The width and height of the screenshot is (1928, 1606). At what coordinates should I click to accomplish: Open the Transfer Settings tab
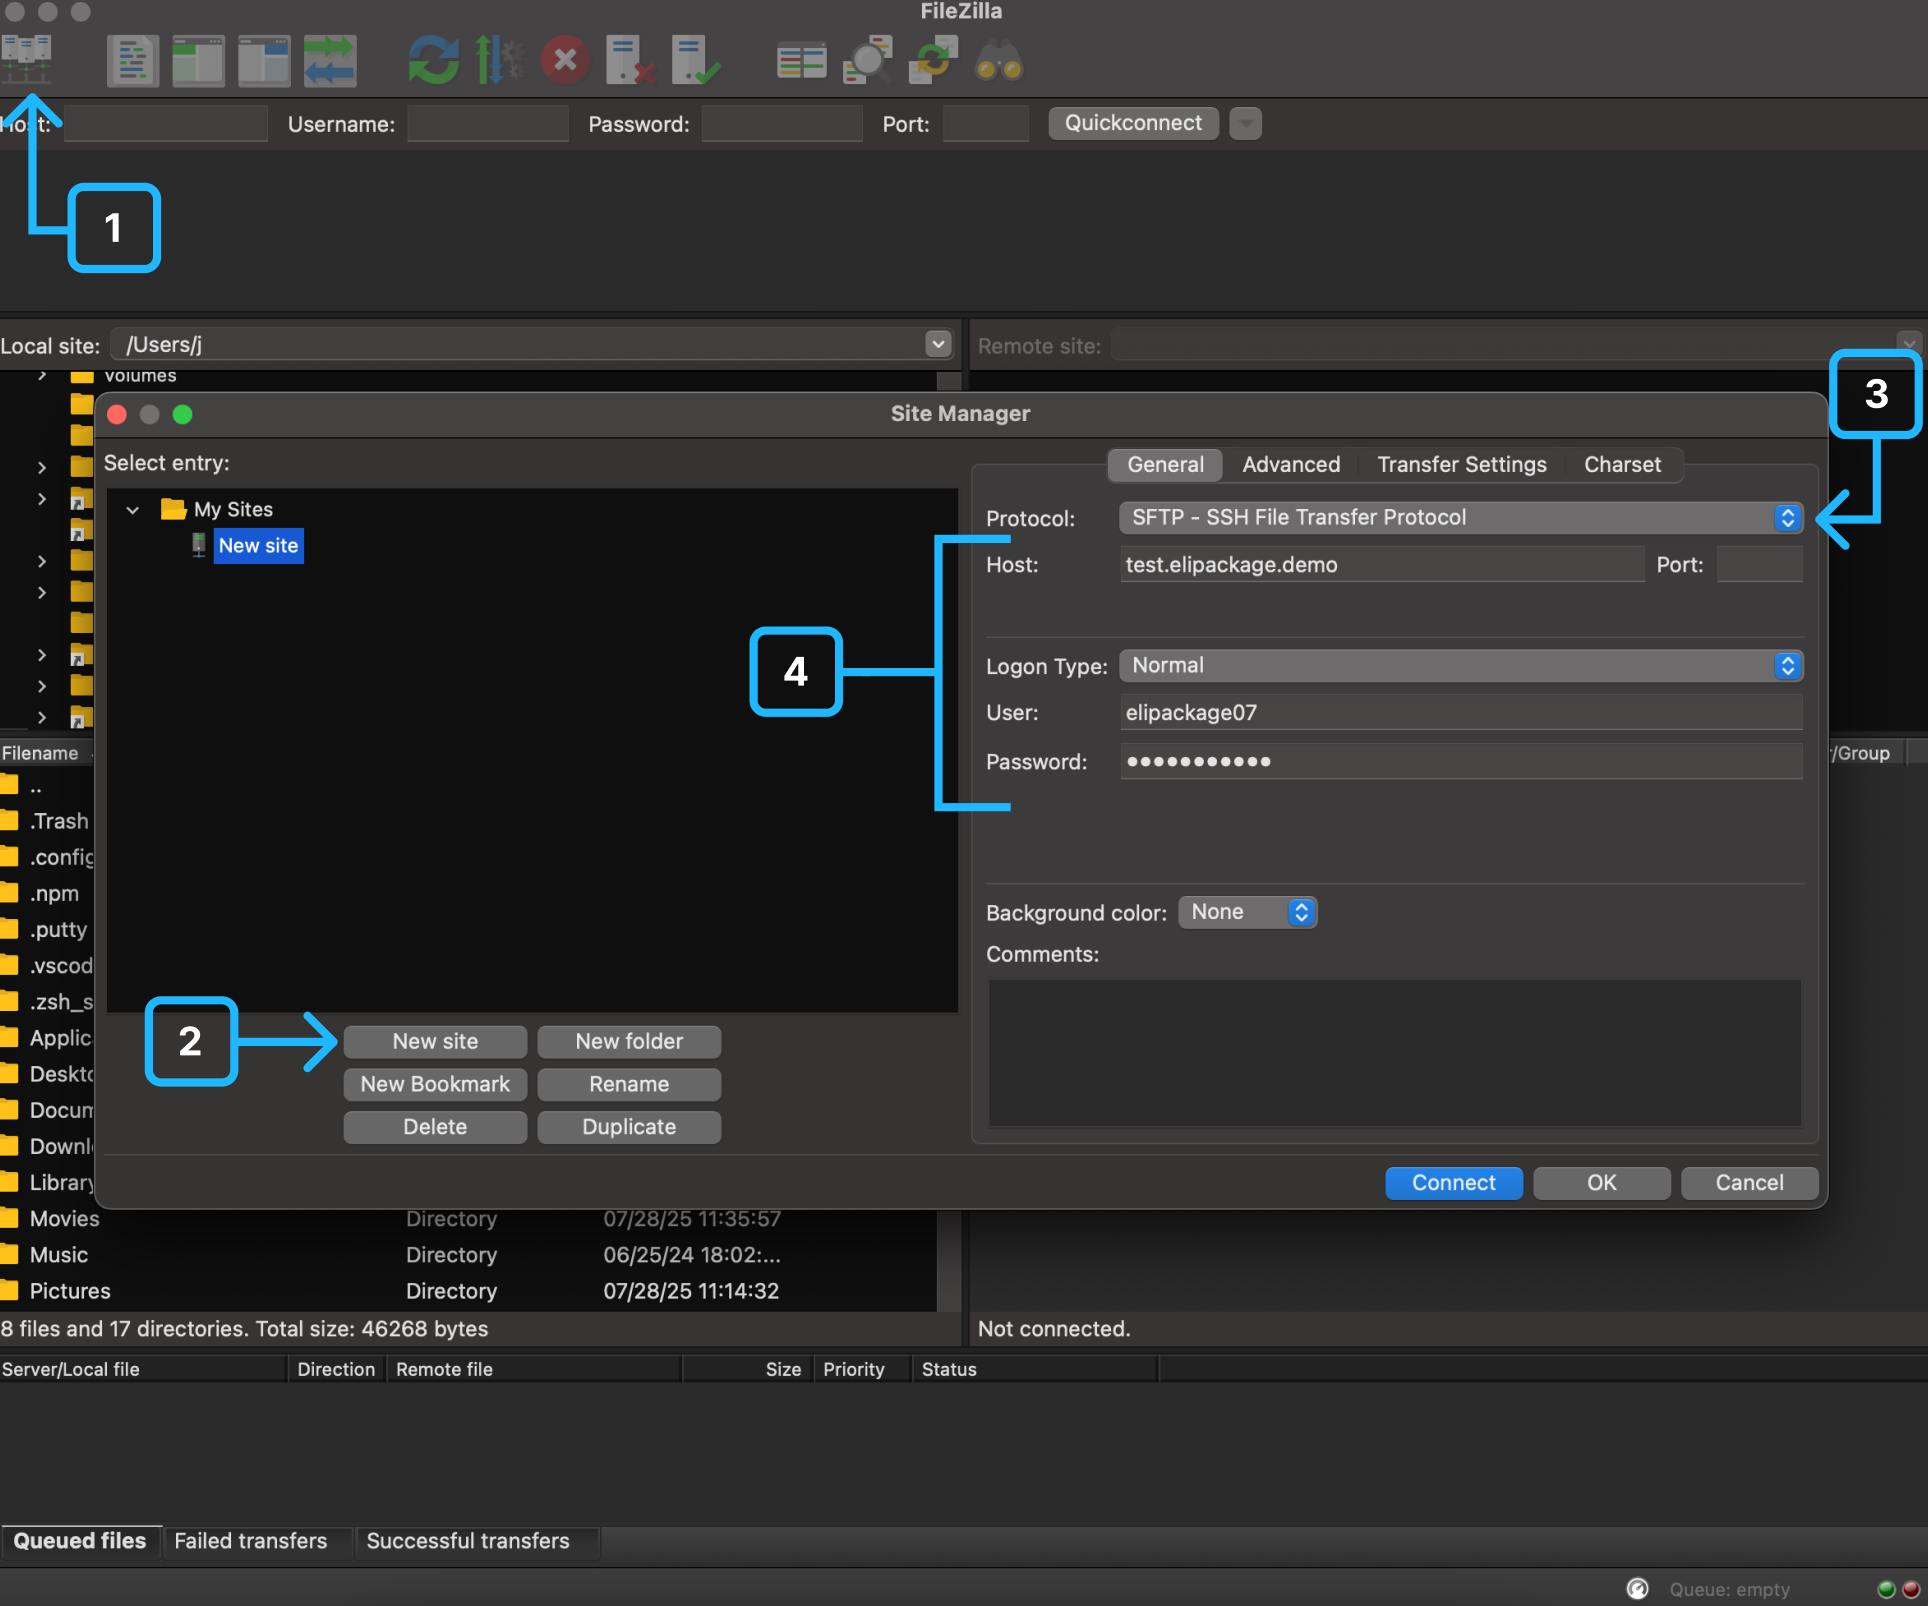coord(1461,465)
